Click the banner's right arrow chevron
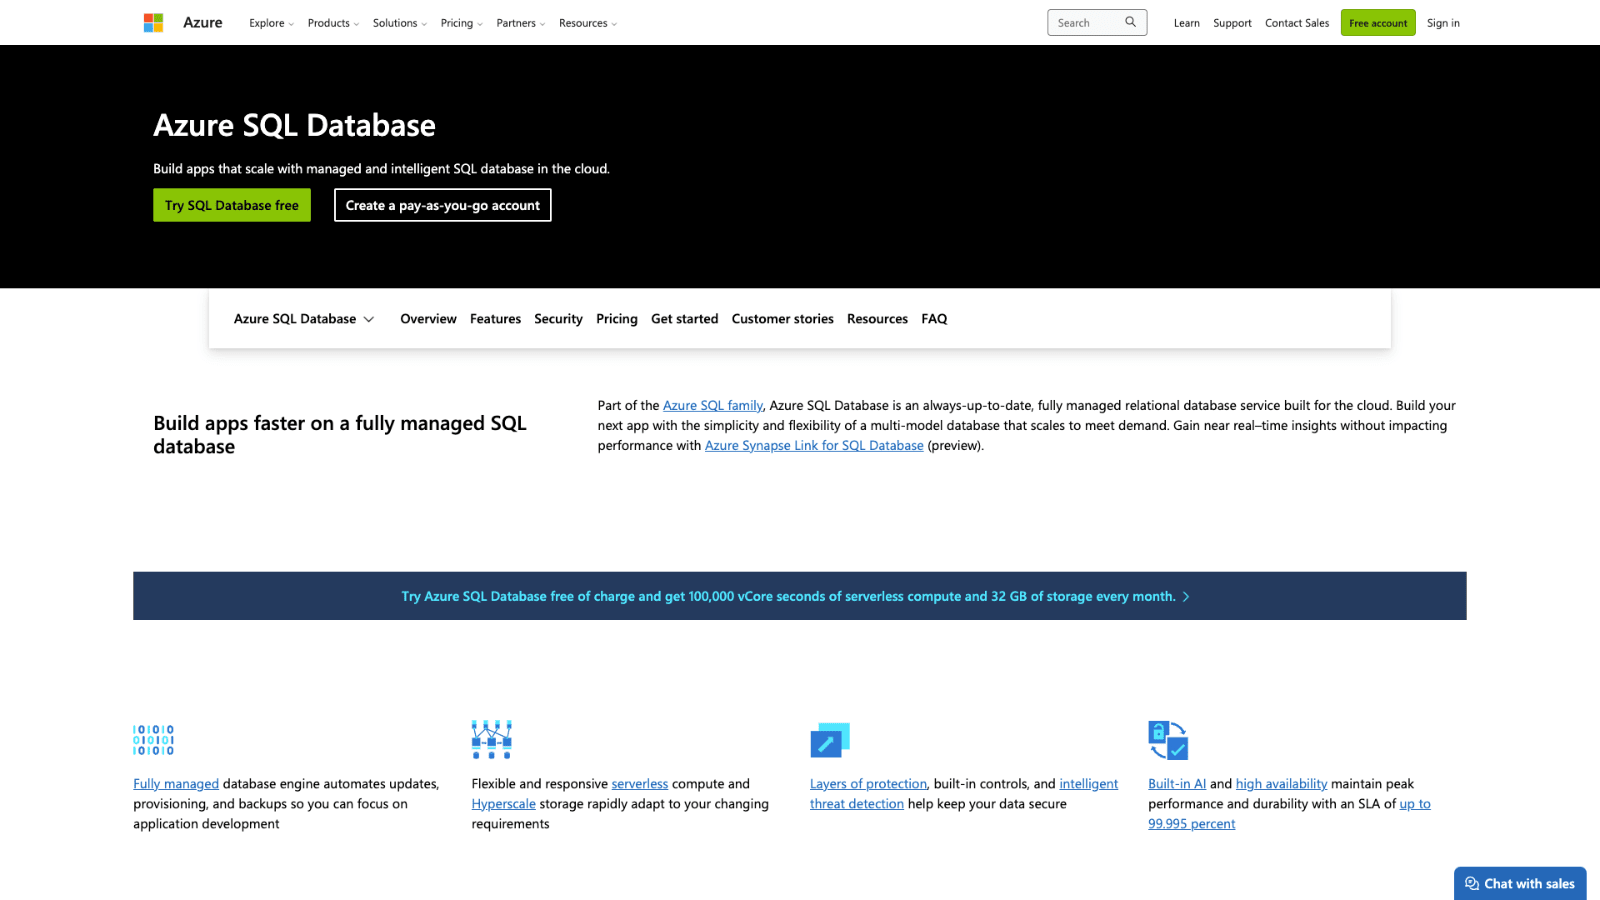Viewport: 1600px width, 900px height. (x=1186, y=596)
